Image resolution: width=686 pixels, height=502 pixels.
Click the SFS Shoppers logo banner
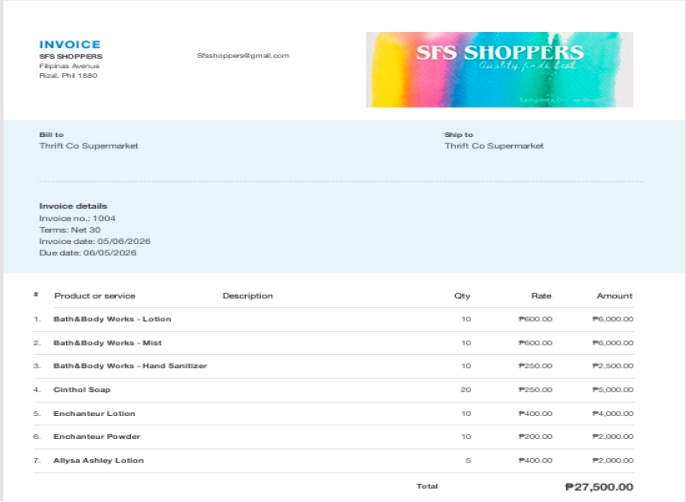[500, 70]
